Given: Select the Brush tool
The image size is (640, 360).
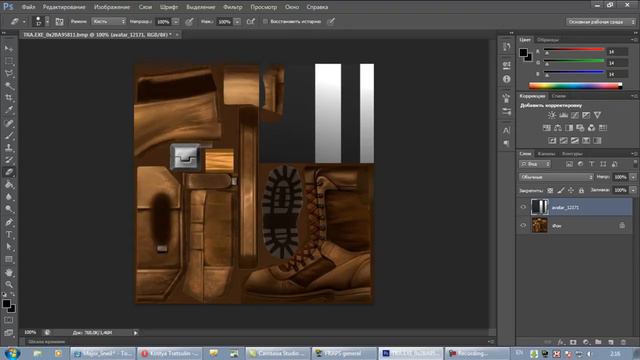Looking at the screenshot, I should tap(9, 135).
